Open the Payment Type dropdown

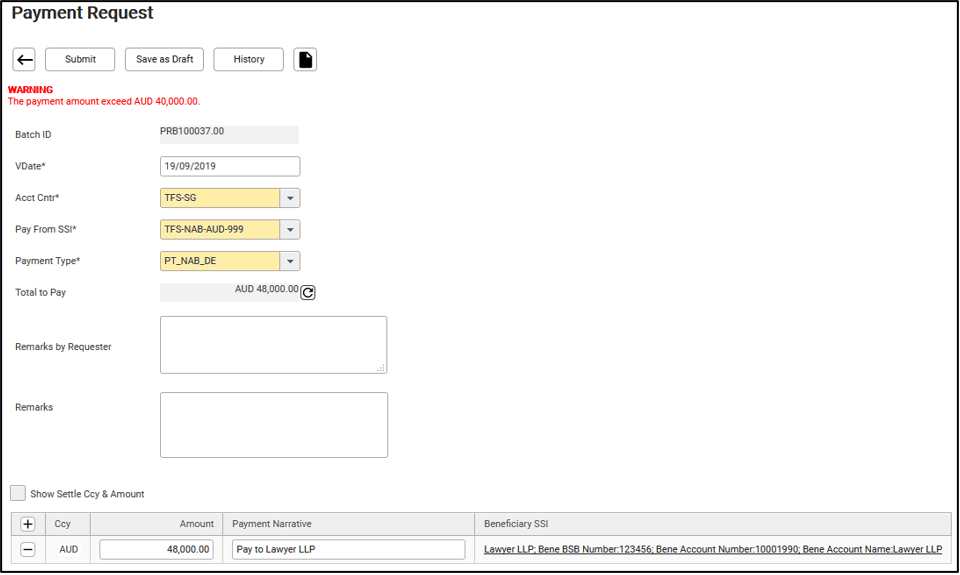(x=289, y=262)
